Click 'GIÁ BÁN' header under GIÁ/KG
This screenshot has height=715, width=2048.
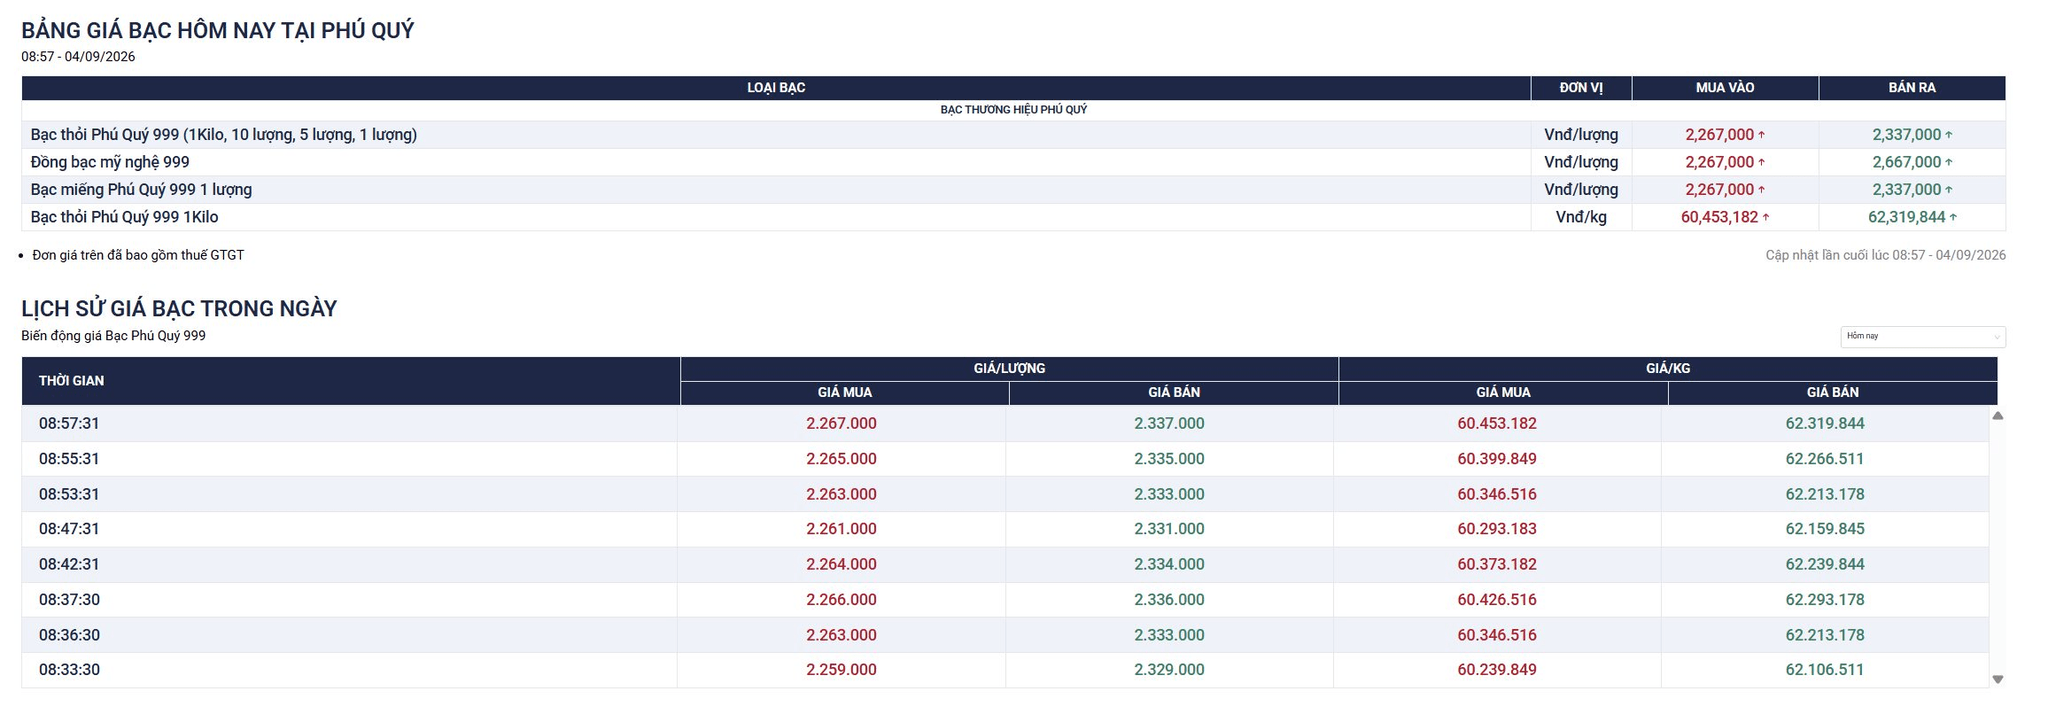pos(1832,393)
